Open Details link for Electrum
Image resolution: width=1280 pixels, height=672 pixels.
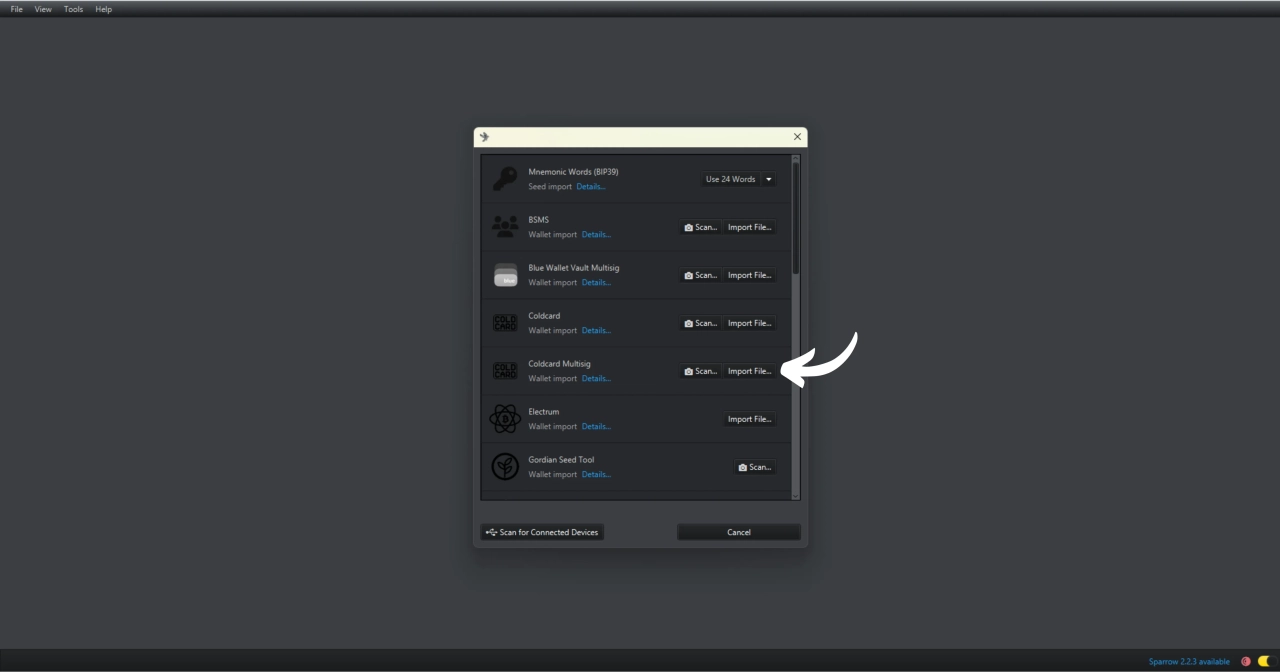pos(596,427)
